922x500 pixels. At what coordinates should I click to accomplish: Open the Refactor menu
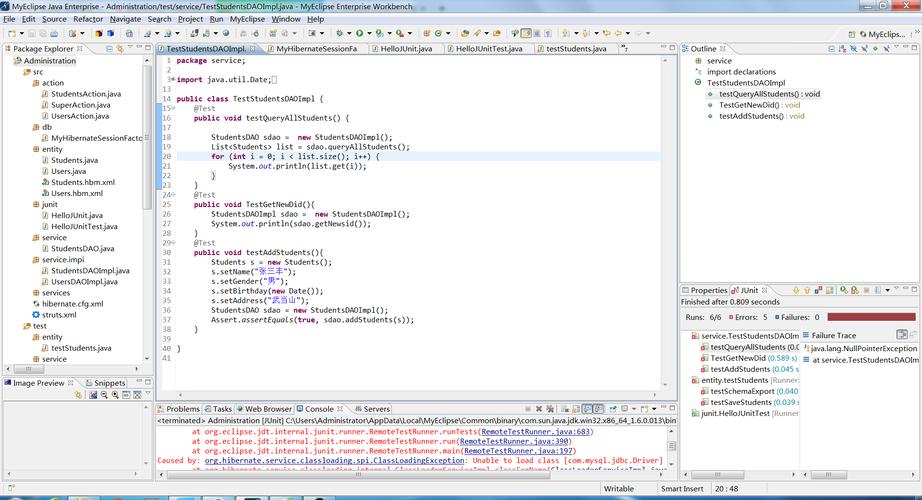tap(88, 19)
